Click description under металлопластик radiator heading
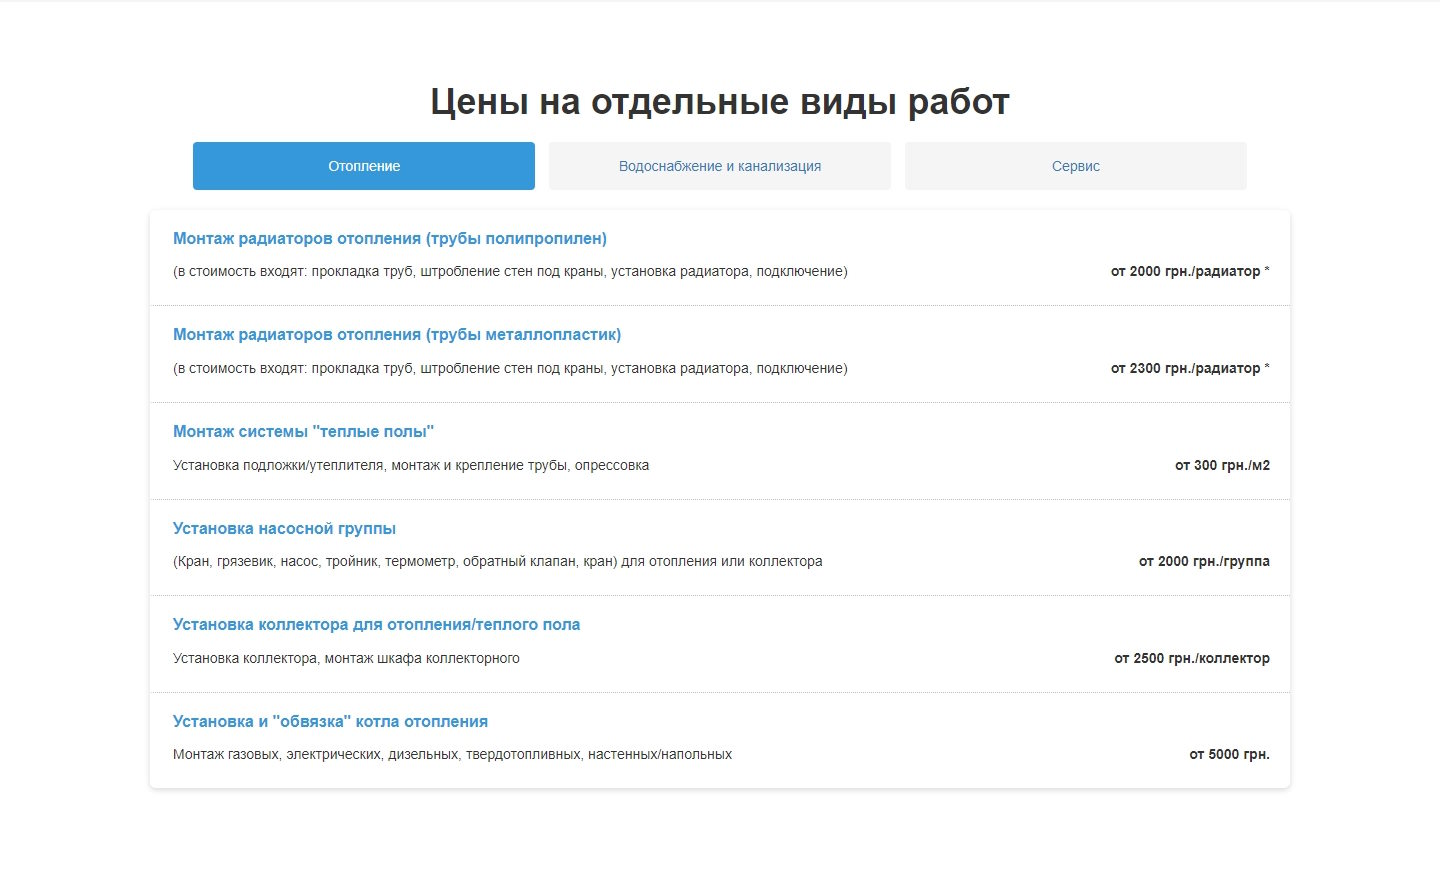 (x=510, y=368)
